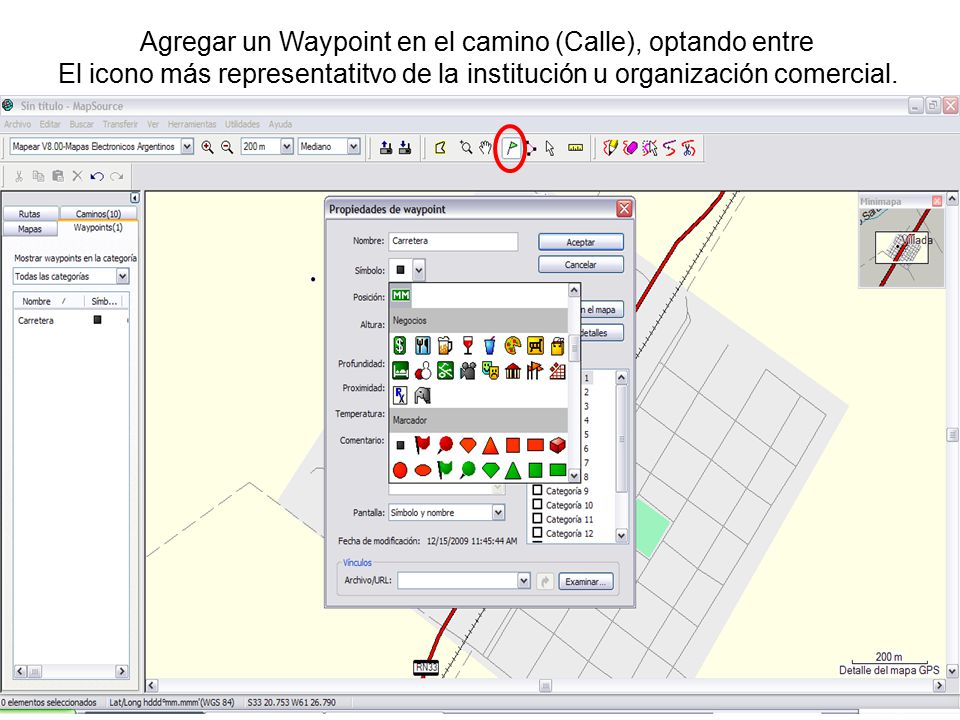Select the track Erase tool
Viewport: 960px width, 720px height.
[x=630, y=148]
